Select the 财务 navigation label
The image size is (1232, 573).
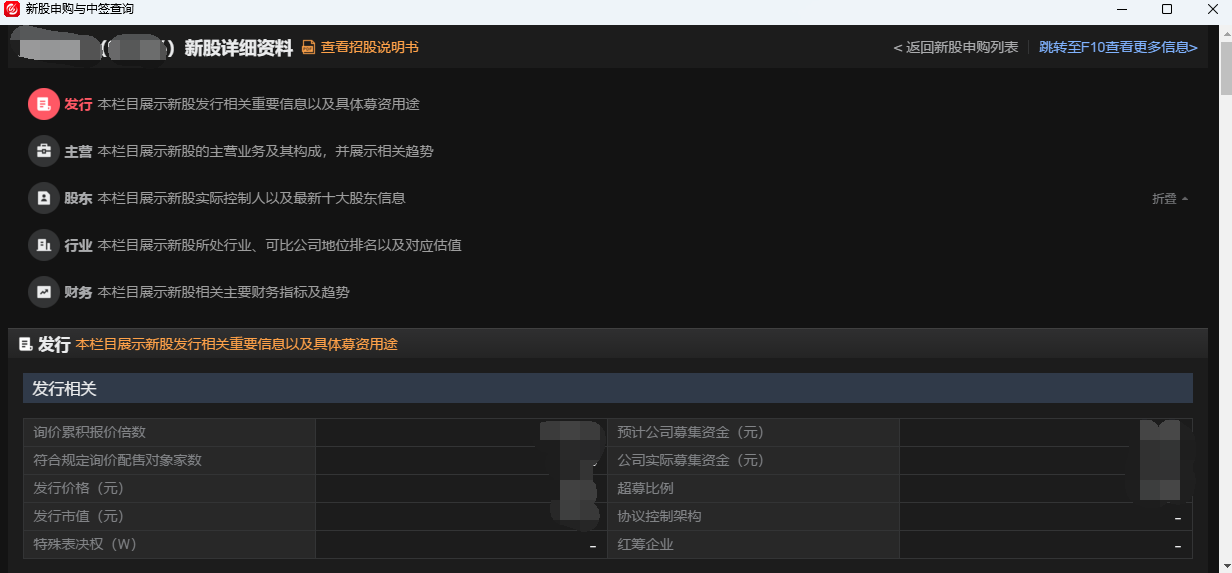pos(78,292)
